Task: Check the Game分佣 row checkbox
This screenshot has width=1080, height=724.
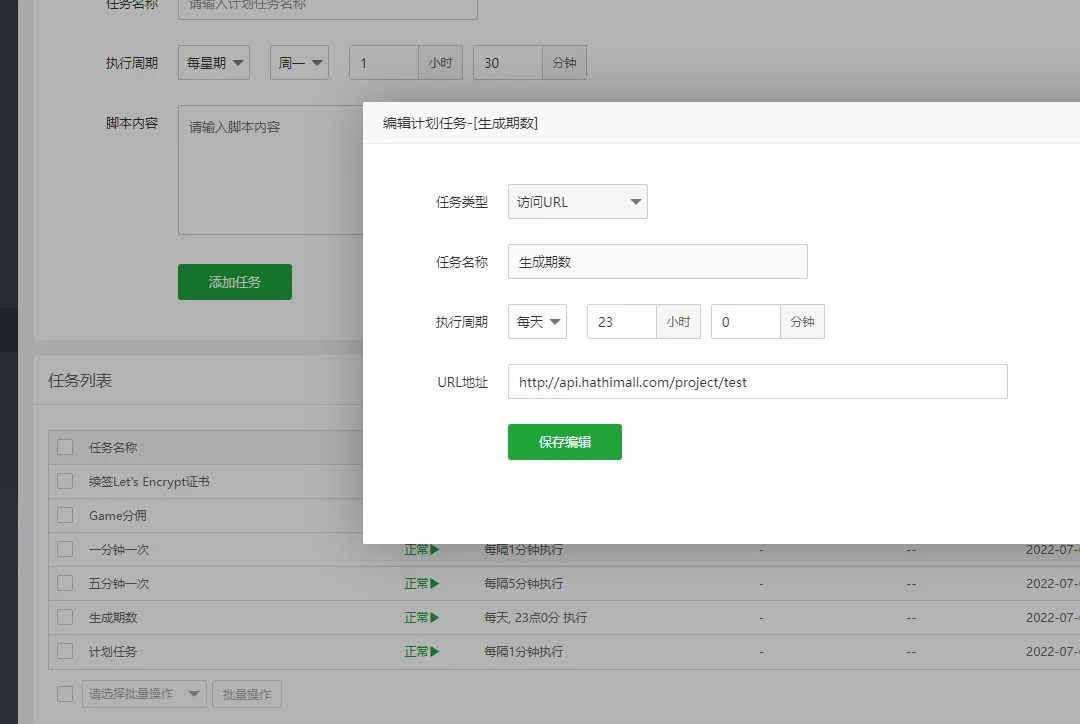Action: point(65,515)
